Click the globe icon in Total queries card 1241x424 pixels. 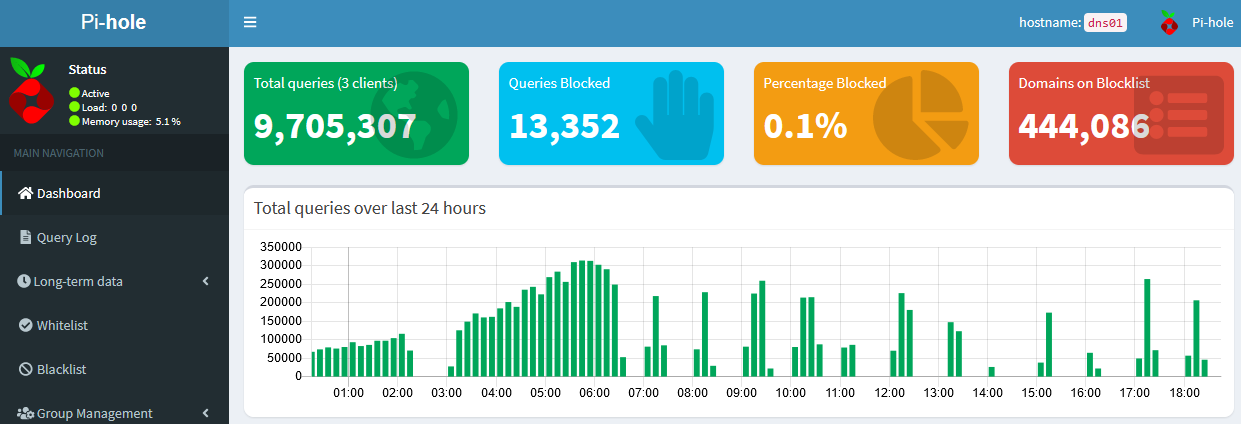[414, 115]
